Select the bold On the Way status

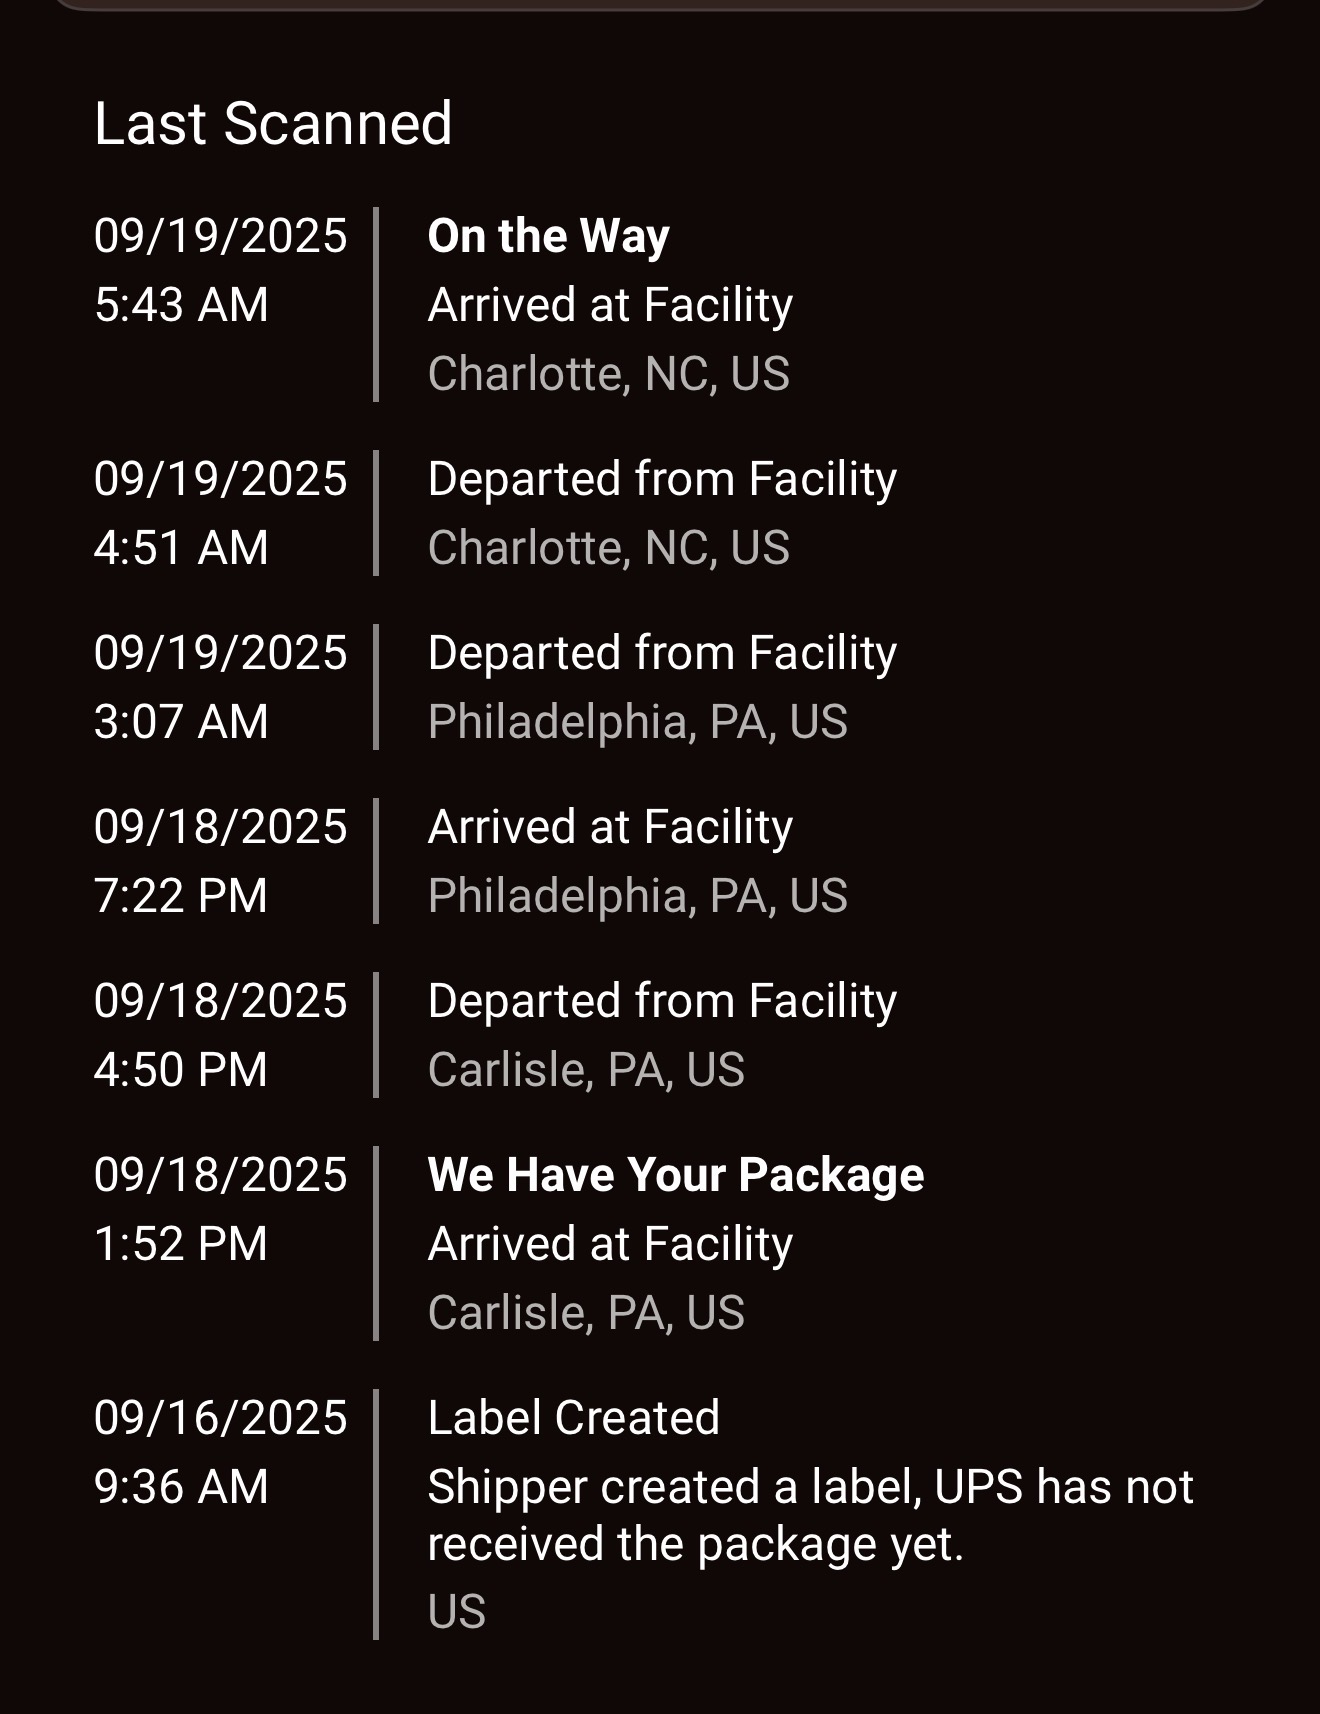(x=548, y=237)
